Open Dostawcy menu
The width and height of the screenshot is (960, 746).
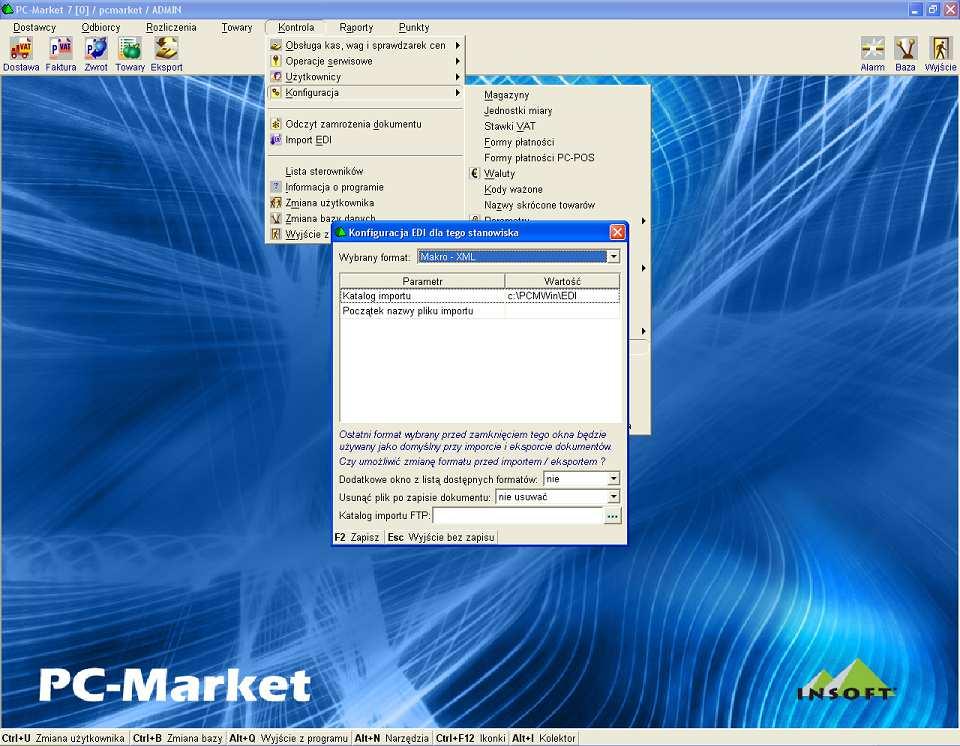(34, 28)
